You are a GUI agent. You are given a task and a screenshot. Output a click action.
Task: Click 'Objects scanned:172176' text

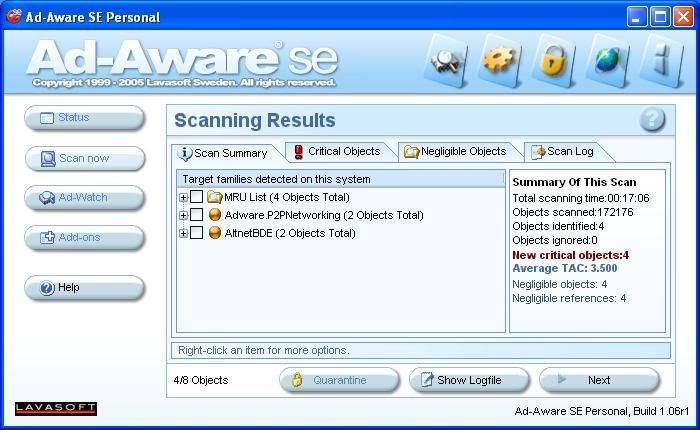pos(573,212)
